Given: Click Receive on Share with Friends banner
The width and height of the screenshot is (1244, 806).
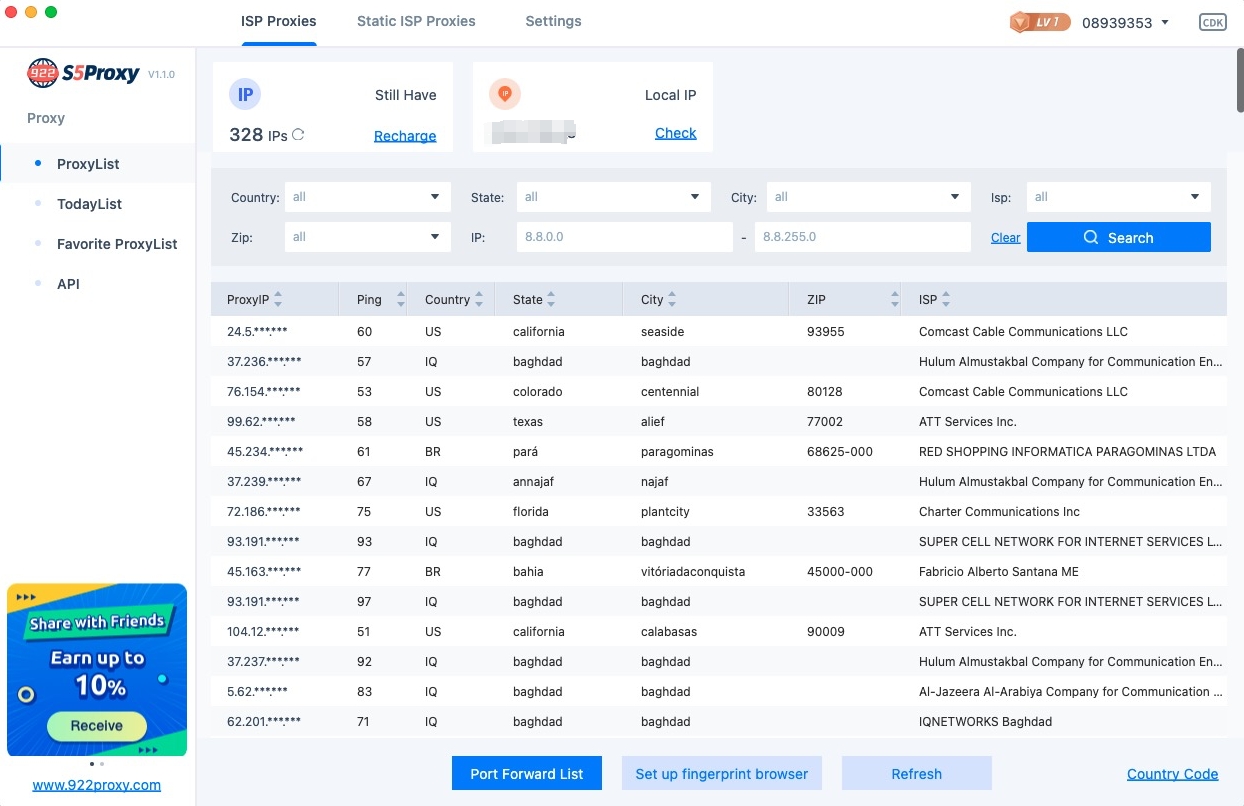Looking at the screenshot, I should (97, 726).
